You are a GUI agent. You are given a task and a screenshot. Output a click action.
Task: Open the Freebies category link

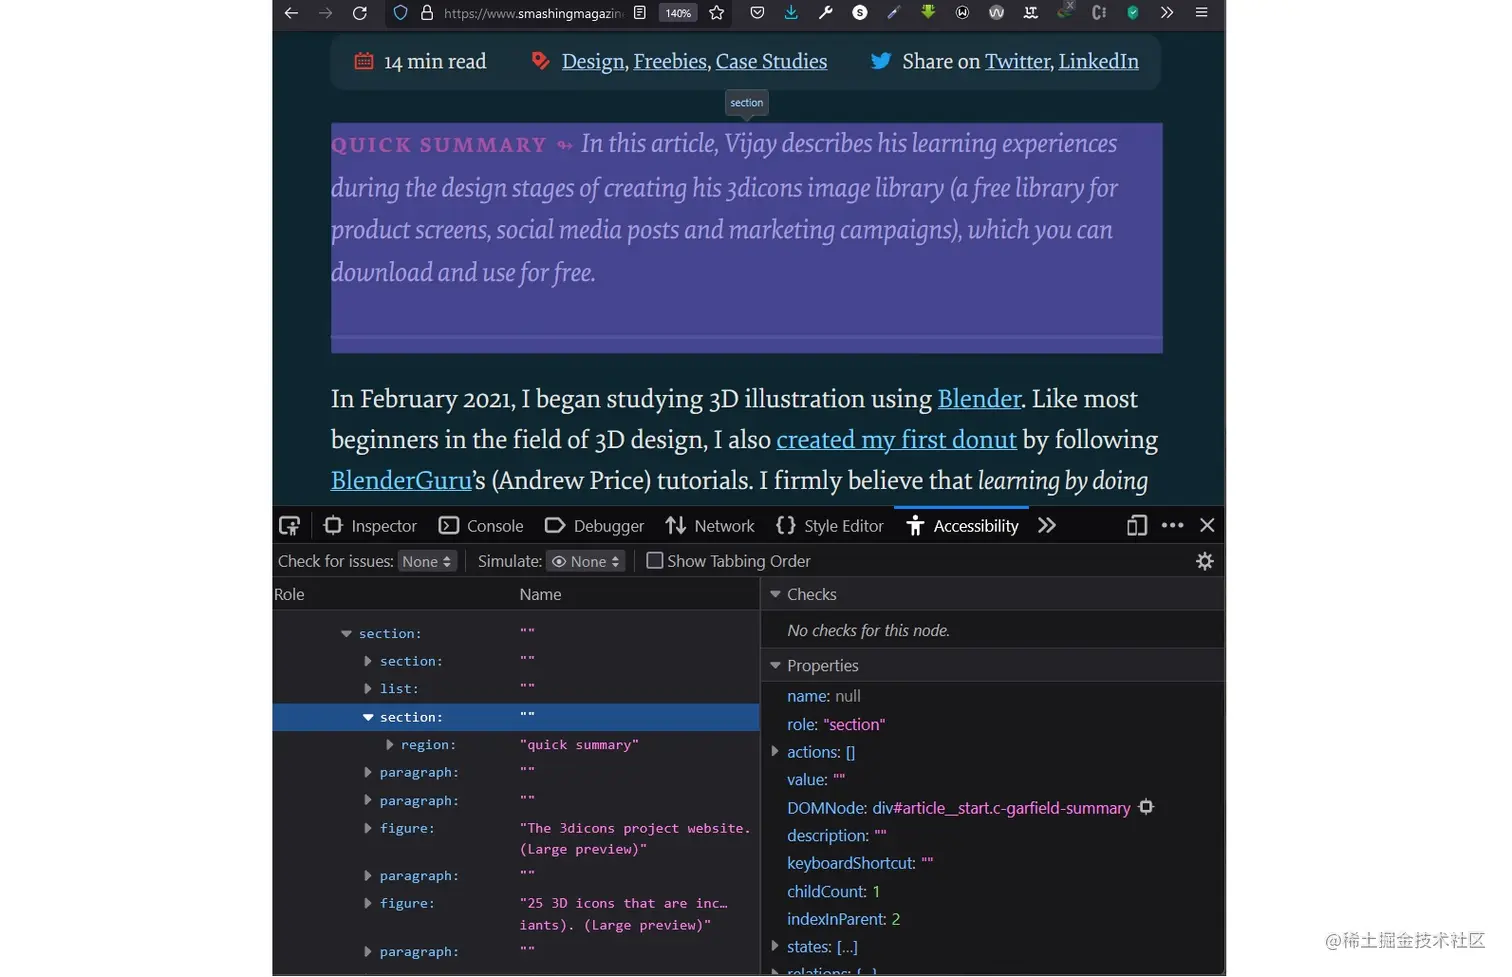pyautogui.click(x=670, y=62)
